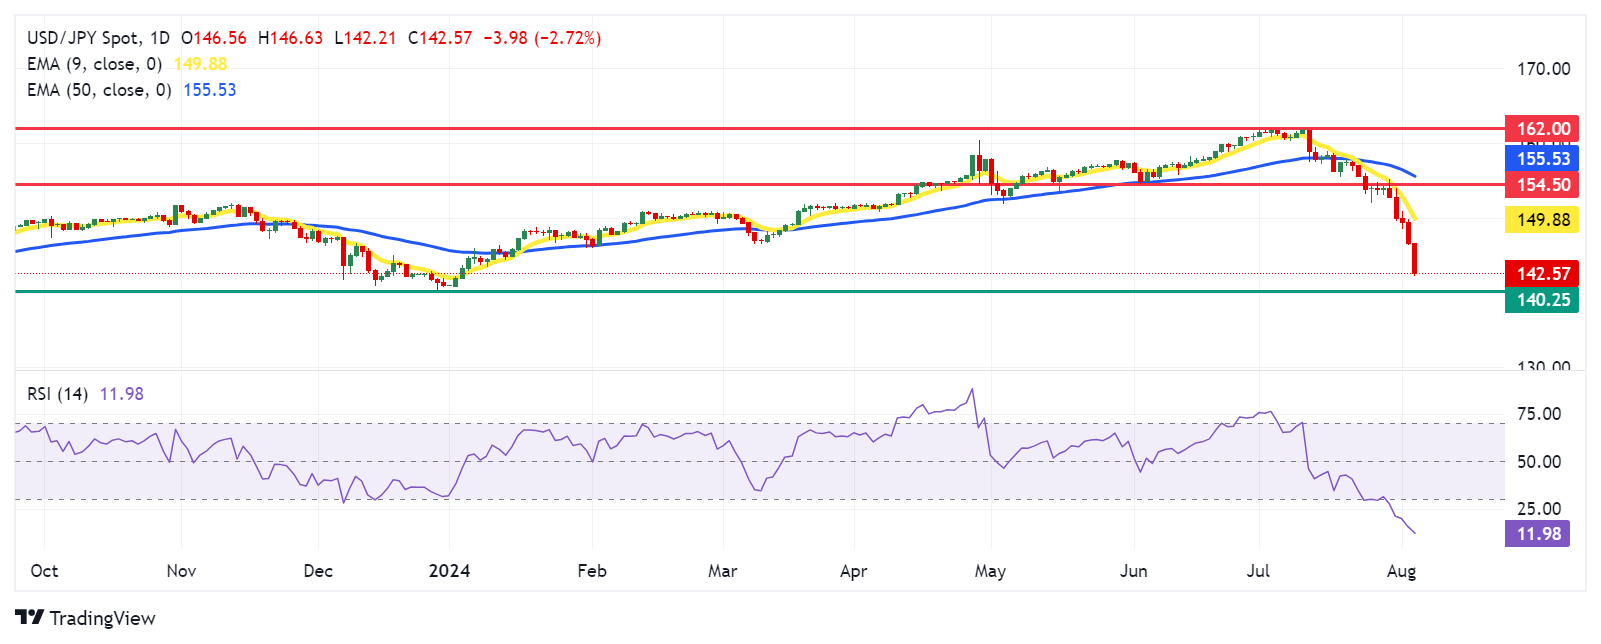Click the TradingView logo icon
This screenshot has height=644, width=1601.
click(x=29, y=617)
